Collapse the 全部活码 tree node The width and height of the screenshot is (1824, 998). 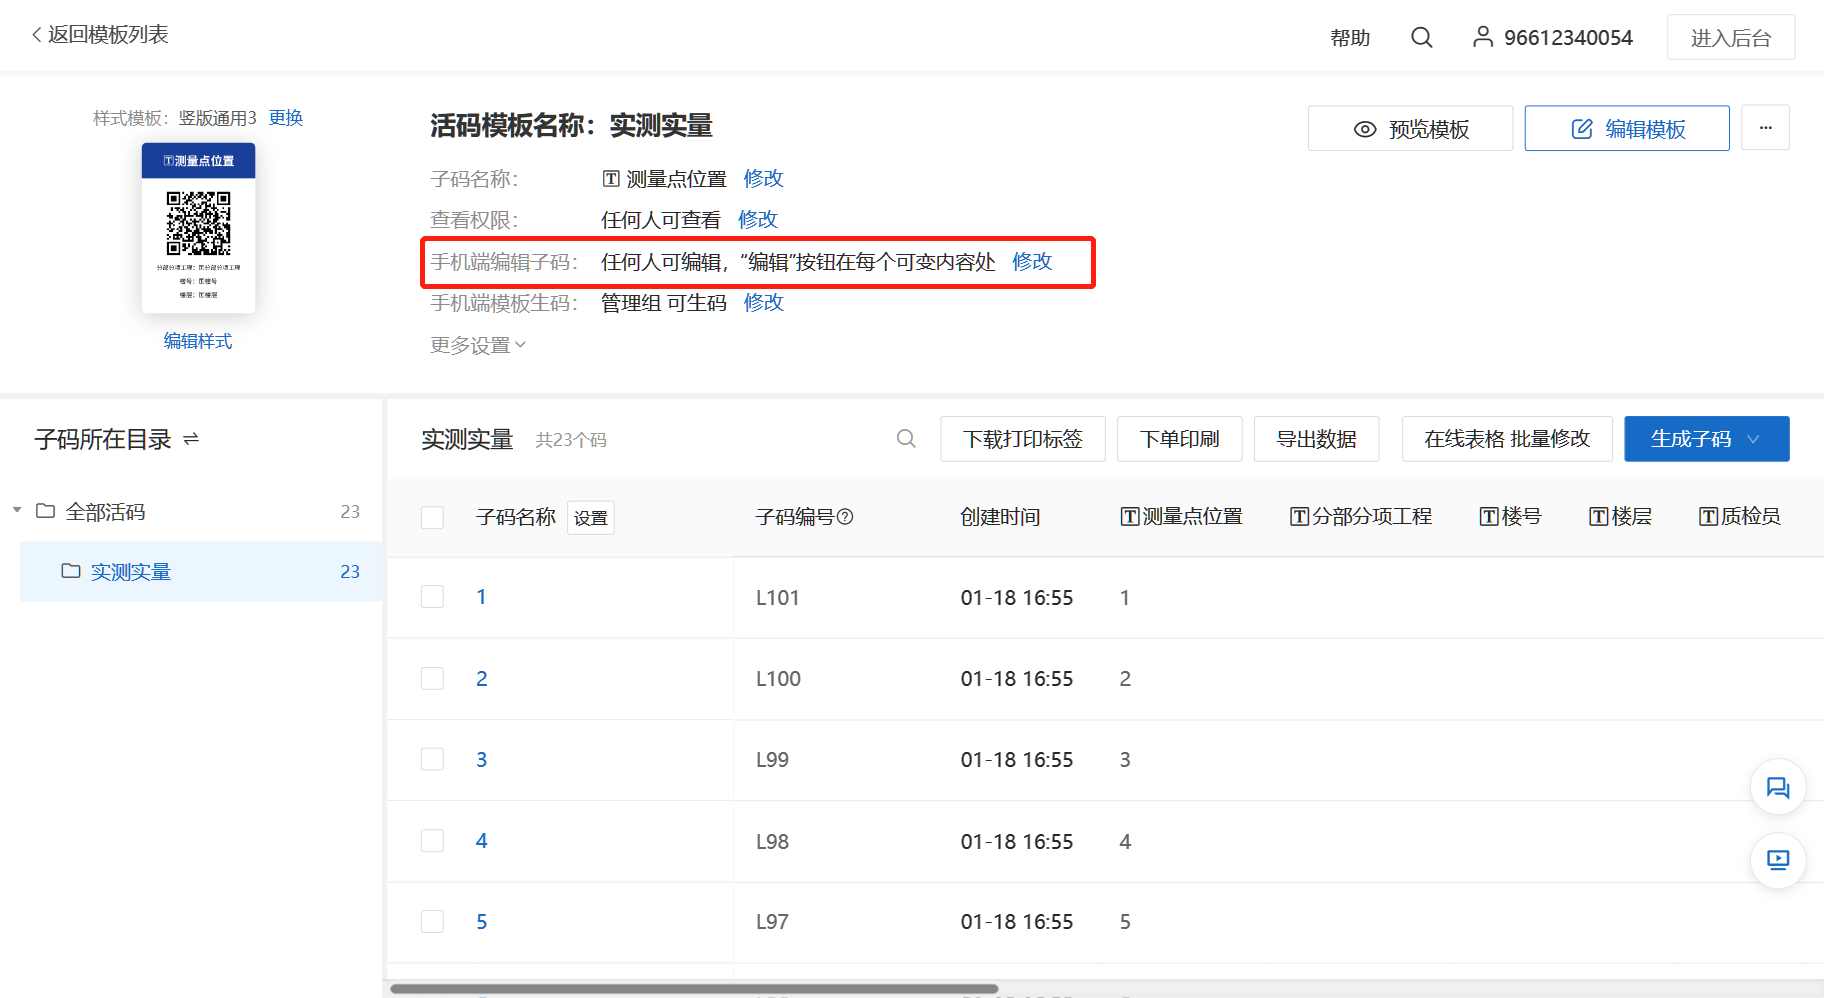tap(17, 511)
